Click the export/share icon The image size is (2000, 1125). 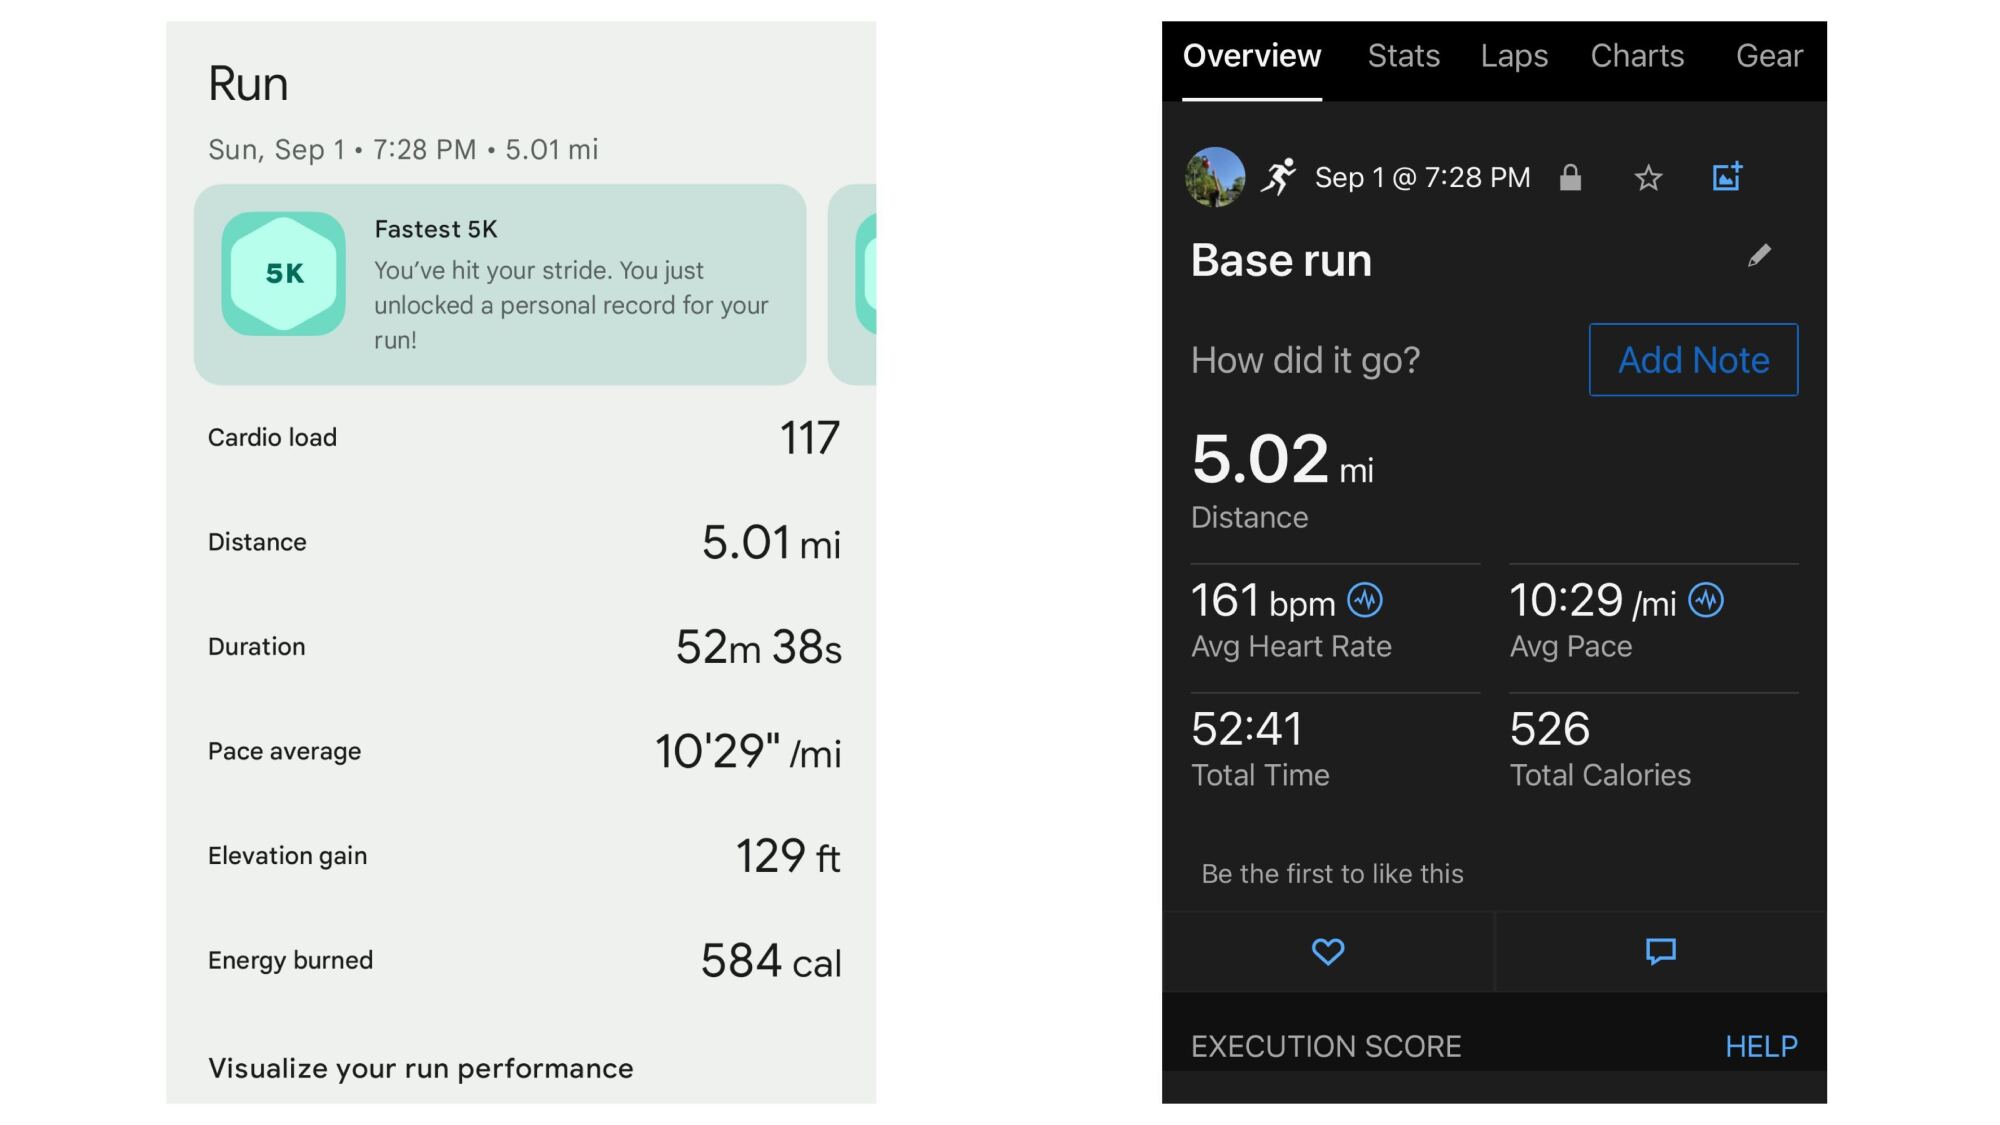tap(1728, 174)
